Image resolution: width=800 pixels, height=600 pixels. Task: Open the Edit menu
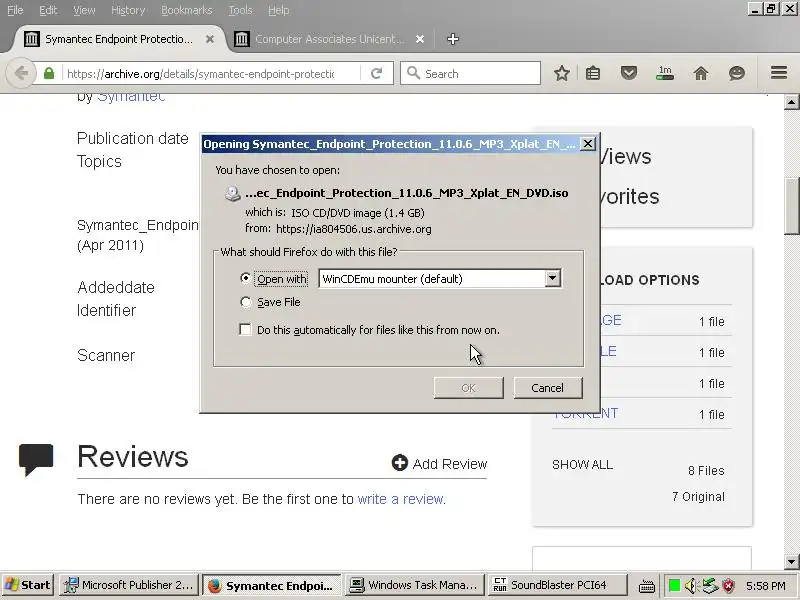48,10
